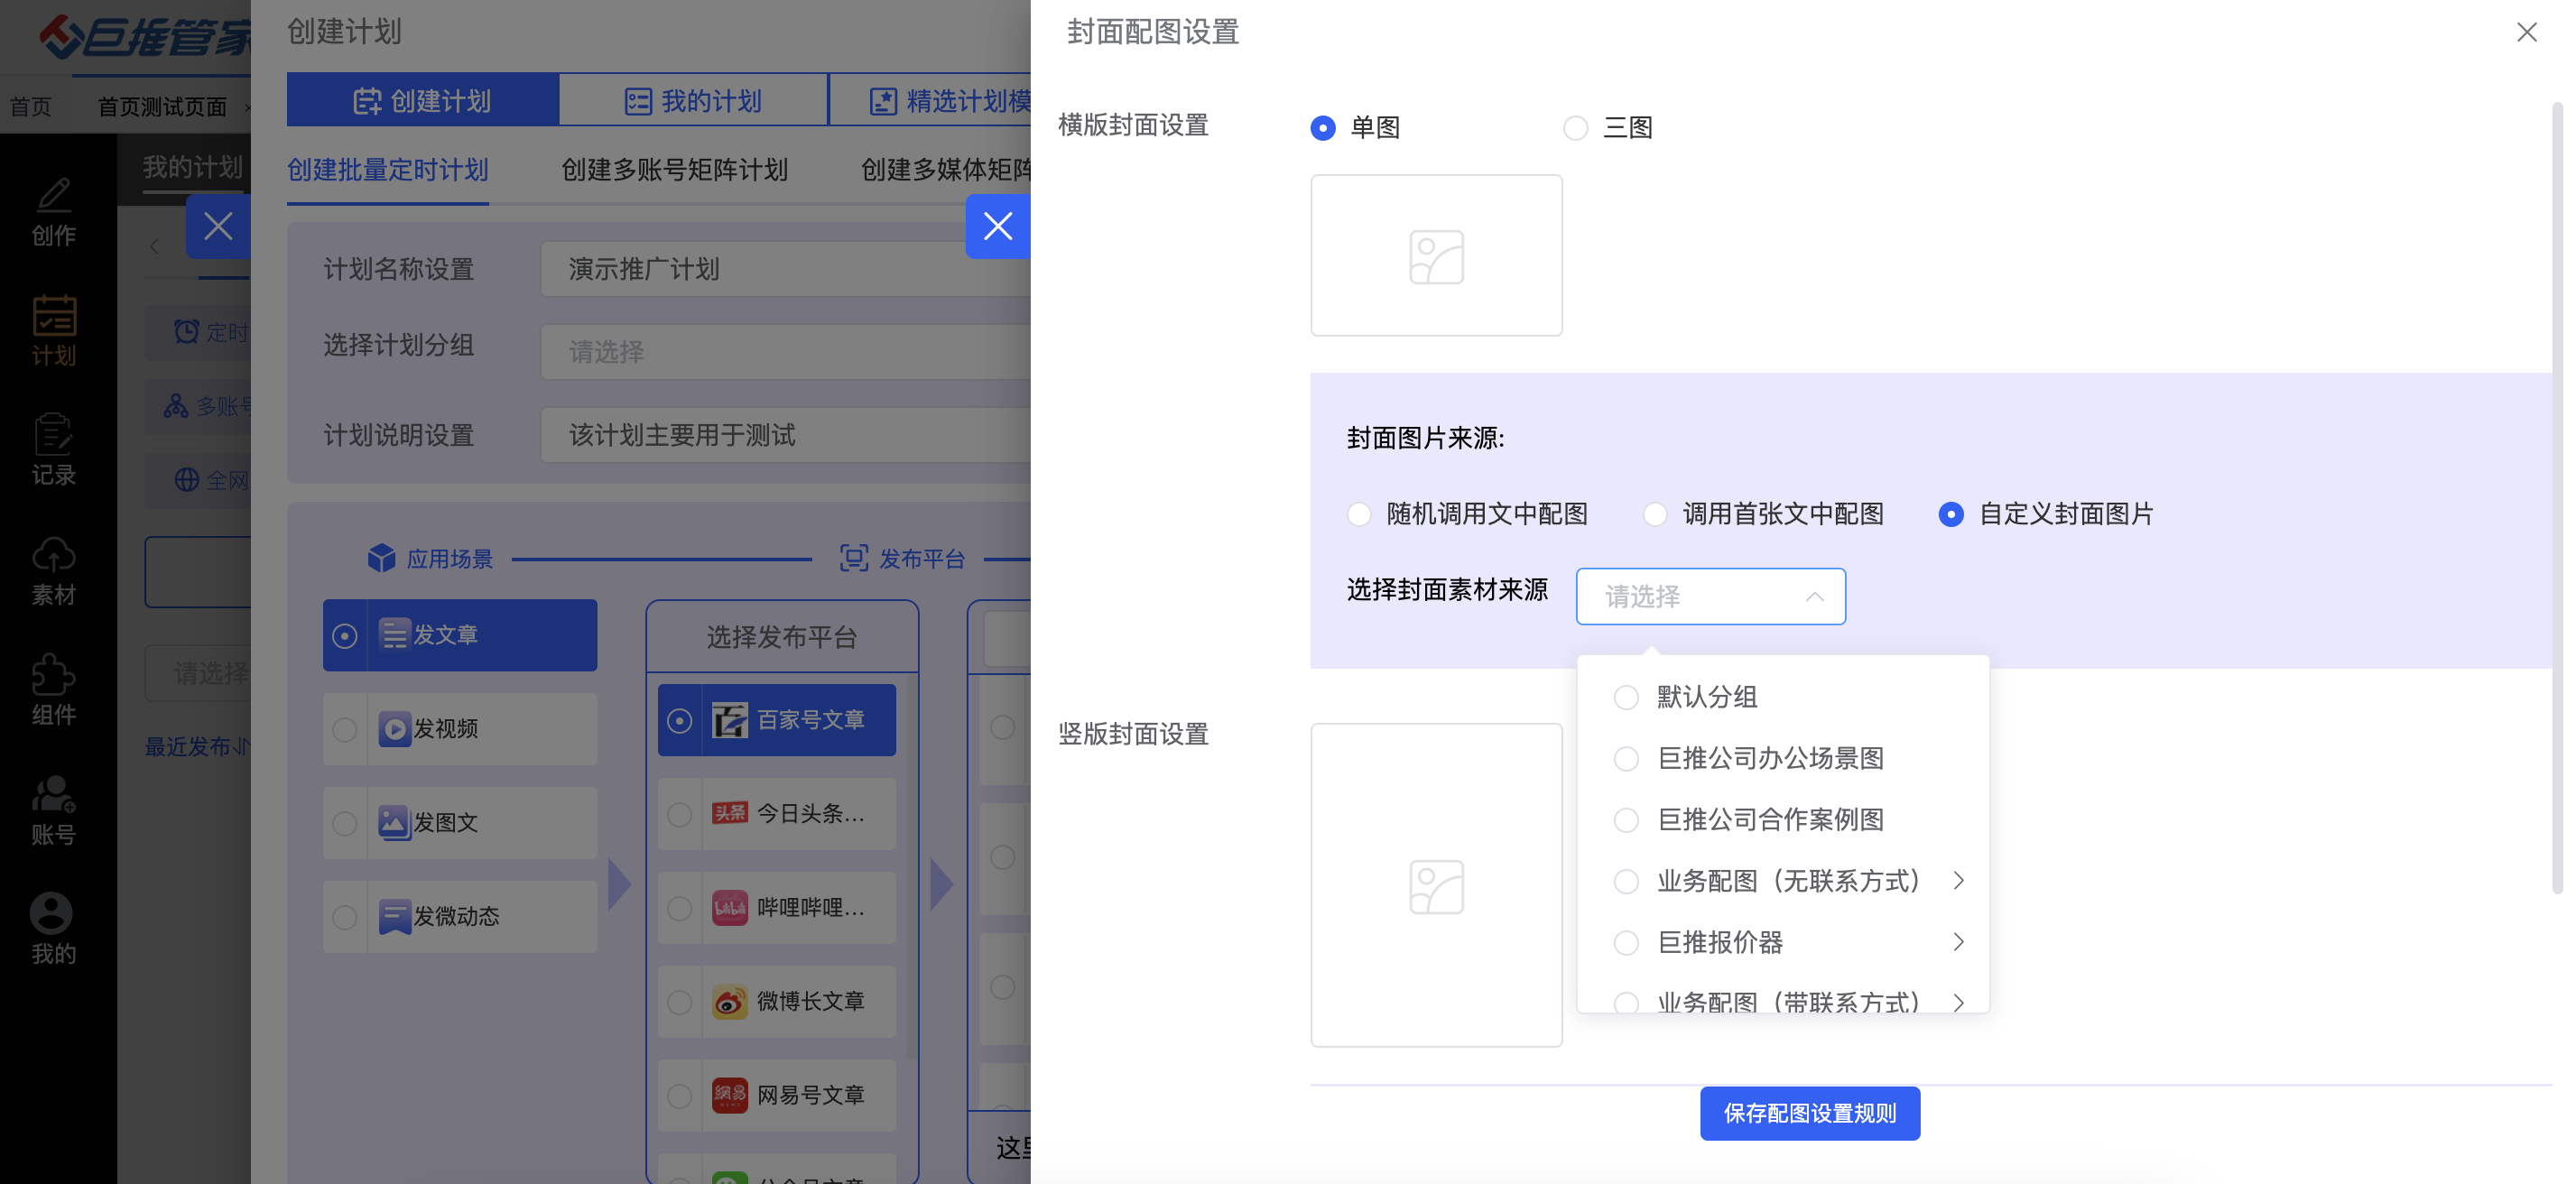The image size is (2576, 1184).
Task: Open the 选择封面素材来源 dropdown
Action: click(x=1710, y=597)
